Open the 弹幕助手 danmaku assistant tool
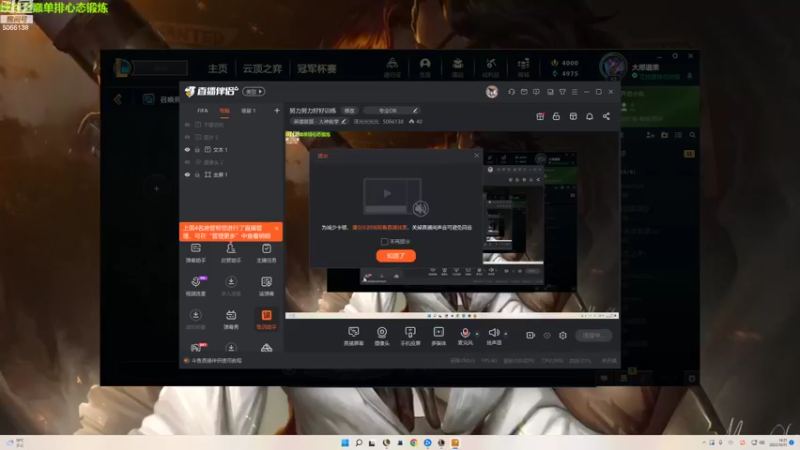This screenshot has height=450, width=800. 195,253
